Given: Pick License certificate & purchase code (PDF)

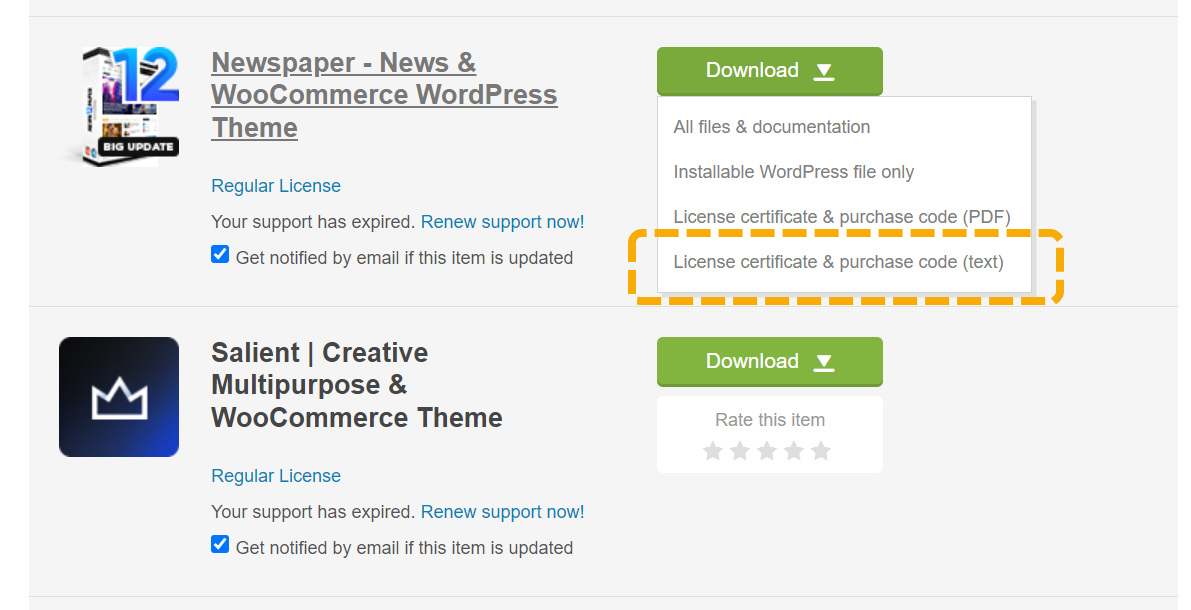Looking at the screenshot, I should [x=842, y=217].
